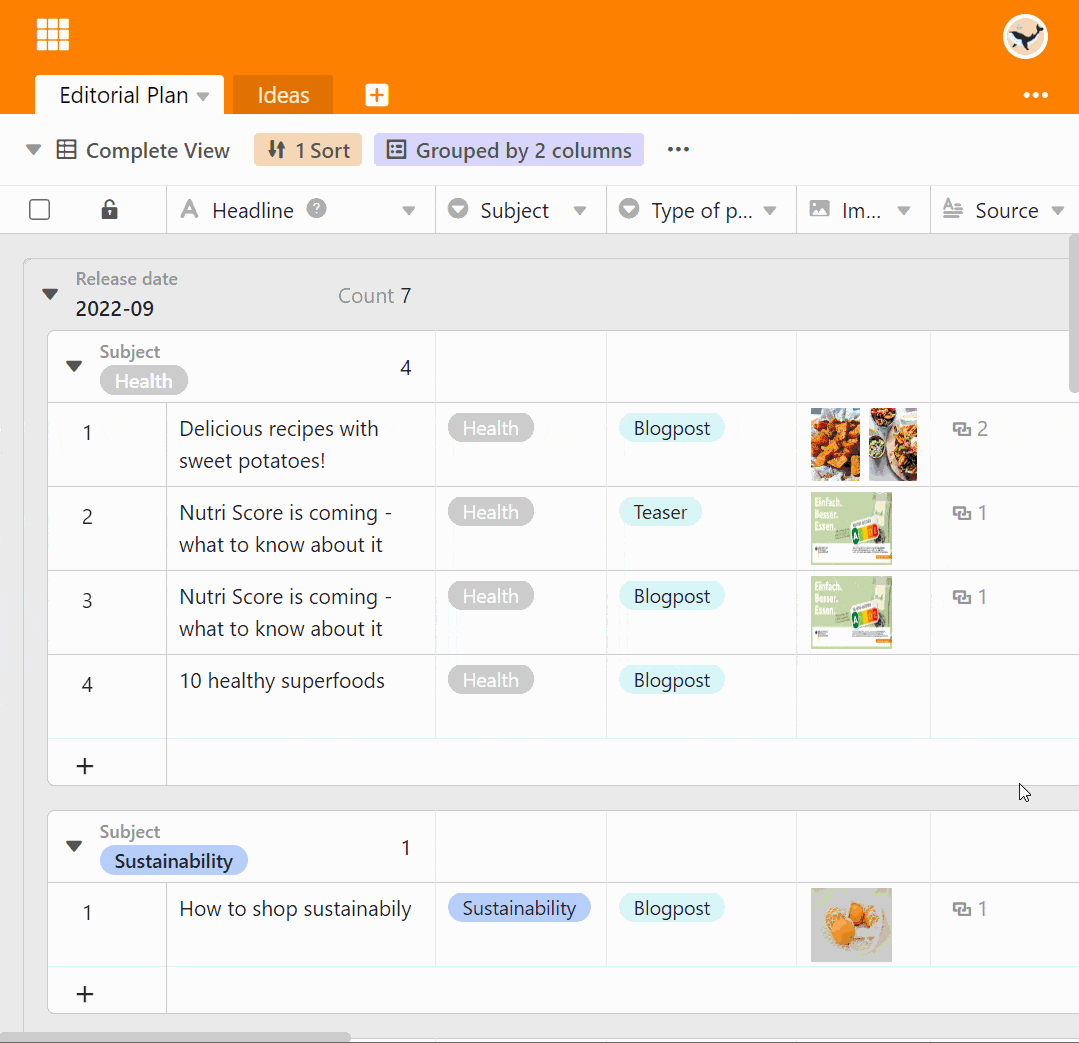This screenshot has width=1079, height=1043.
Task: Open link icon in sweet potatoes row
Action: coord(962,429)
